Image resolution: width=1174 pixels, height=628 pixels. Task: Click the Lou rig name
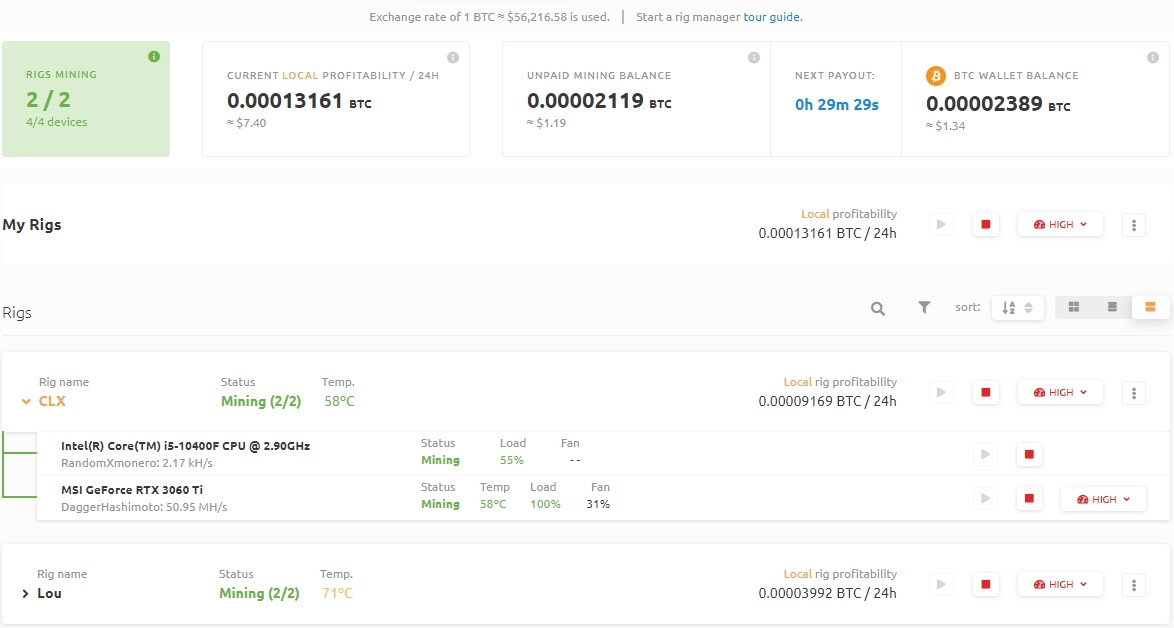pos(49,593)
